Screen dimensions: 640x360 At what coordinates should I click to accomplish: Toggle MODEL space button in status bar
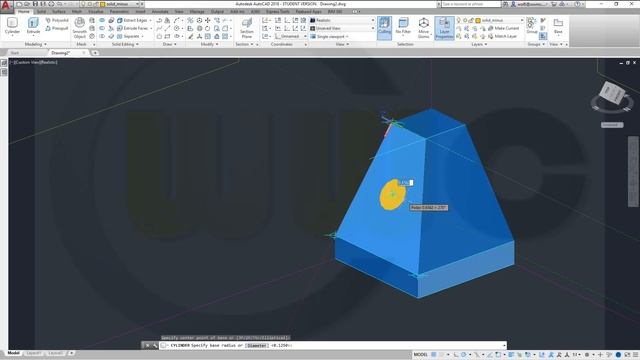420,355
